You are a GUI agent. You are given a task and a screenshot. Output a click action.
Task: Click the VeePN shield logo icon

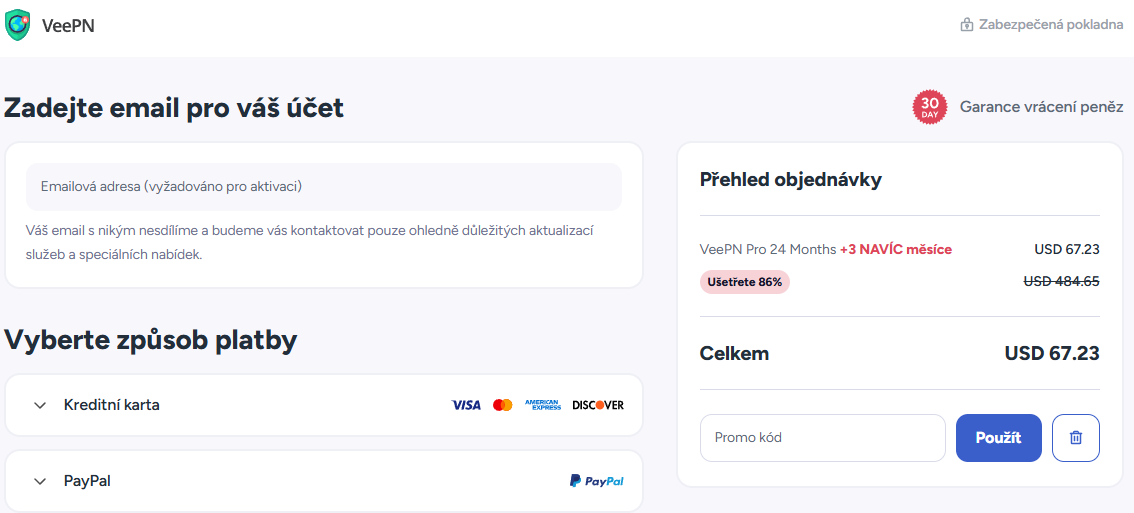pyautogui.click(x=18, y=25)
